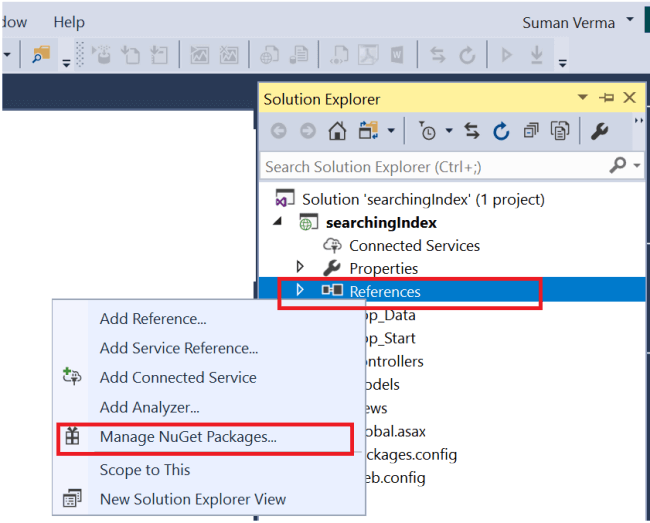Click the Add Connected Service cloud icon in context menu
Viewport: 650px width, 523px height.
(x=72, y=376)
